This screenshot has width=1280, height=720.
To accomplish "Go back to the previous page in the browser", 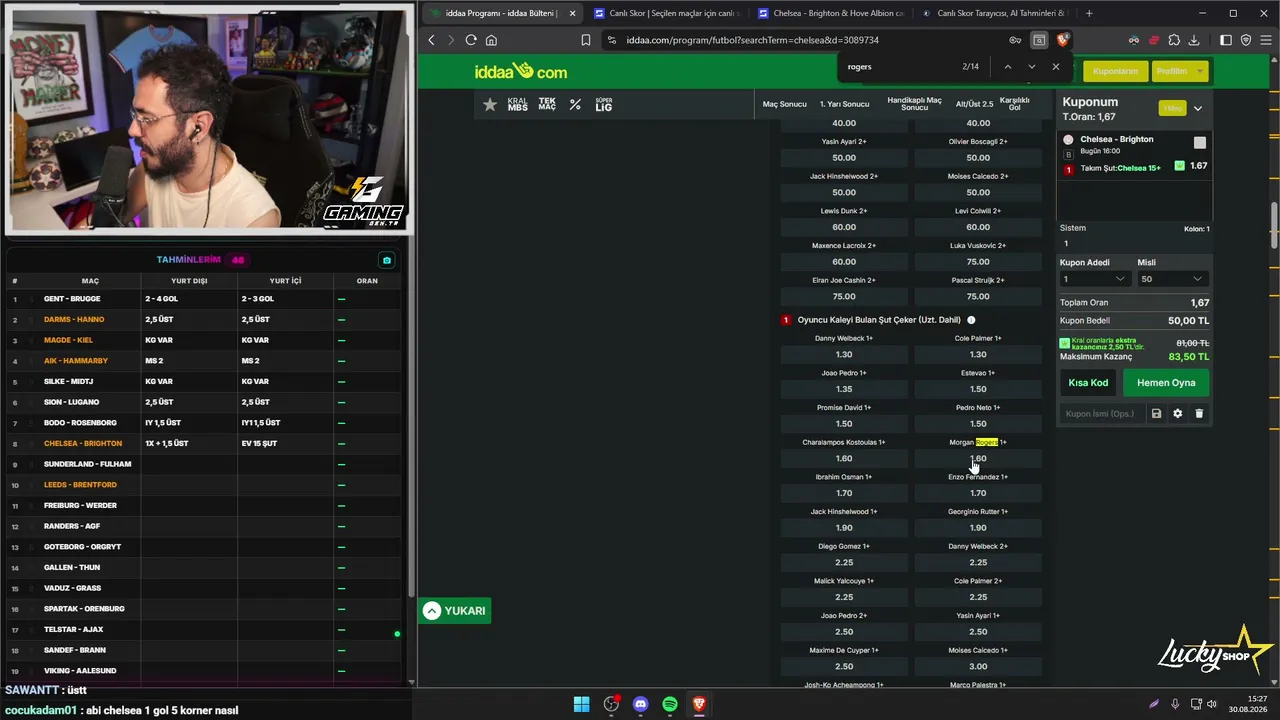I will click(432, 40).
